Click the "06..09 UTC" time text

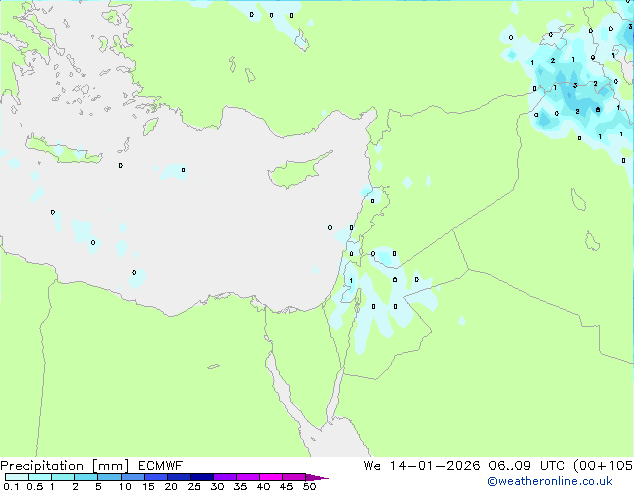tap(527, 466)
